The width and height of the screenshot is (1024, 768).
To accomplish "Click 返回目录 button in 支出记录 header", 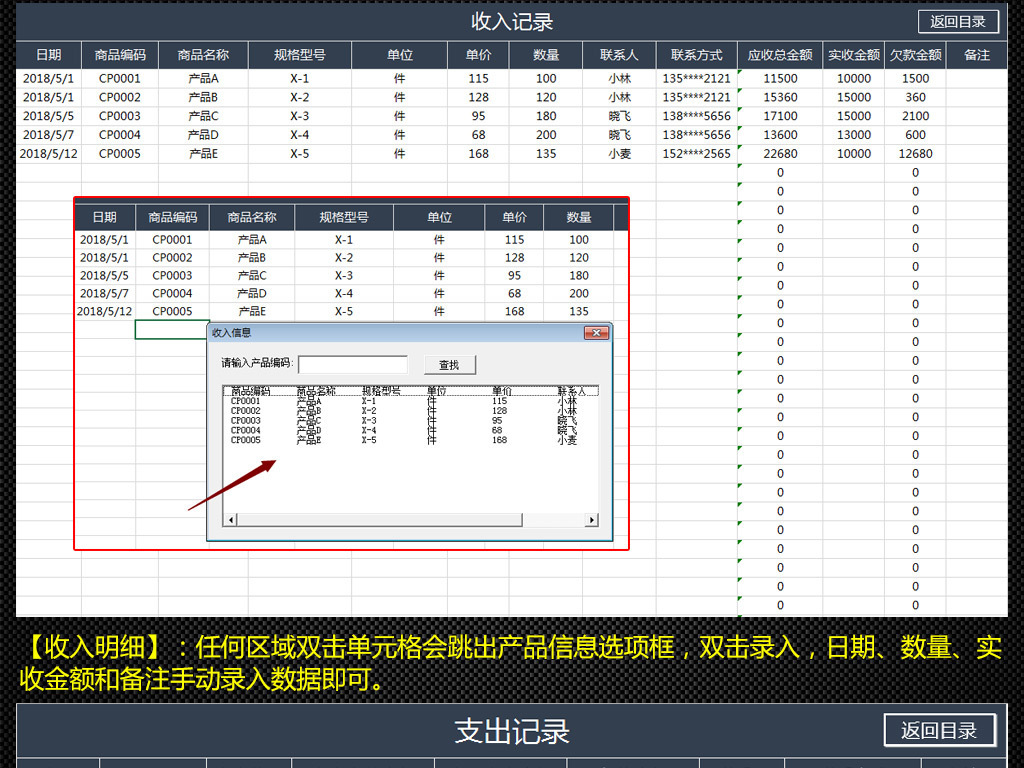I will 939,730.
